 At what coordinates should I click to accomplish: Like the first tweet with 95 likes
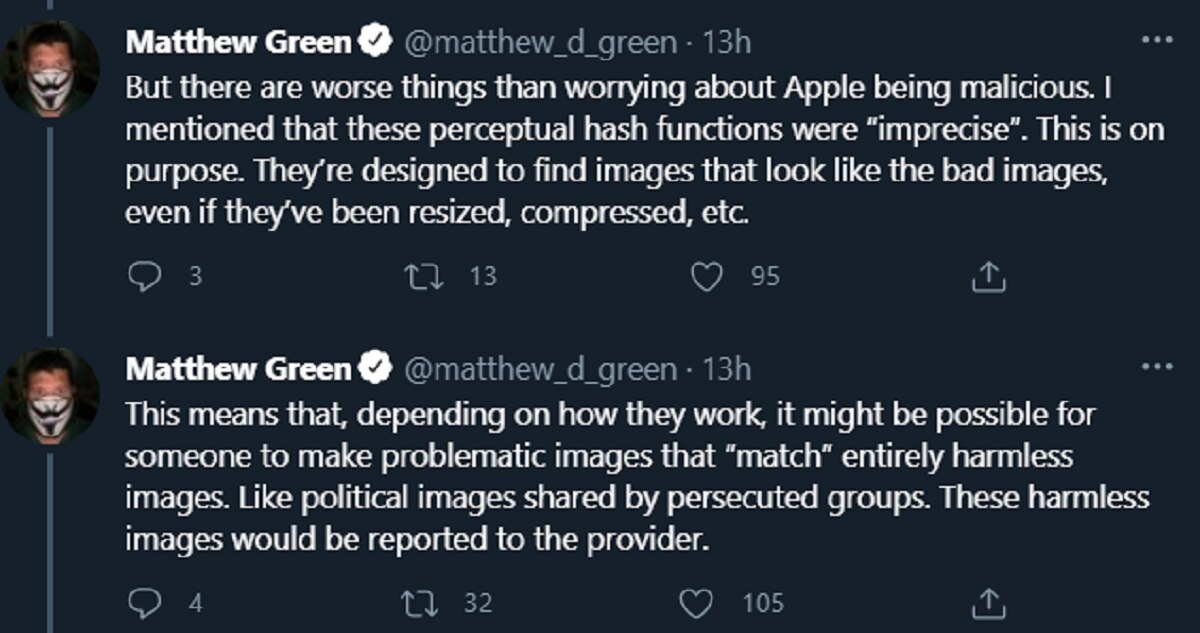coord(708,276)
